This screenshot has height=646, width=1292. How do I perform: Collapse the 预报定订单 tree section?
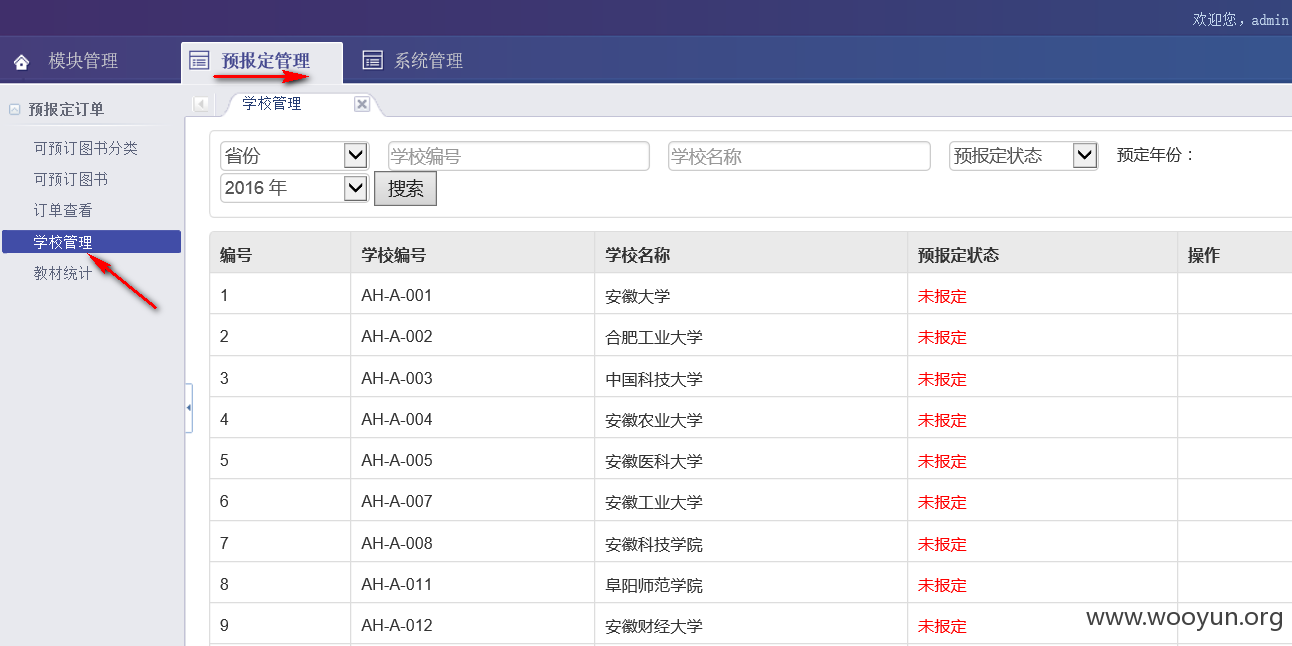click(x=14, y=109)
